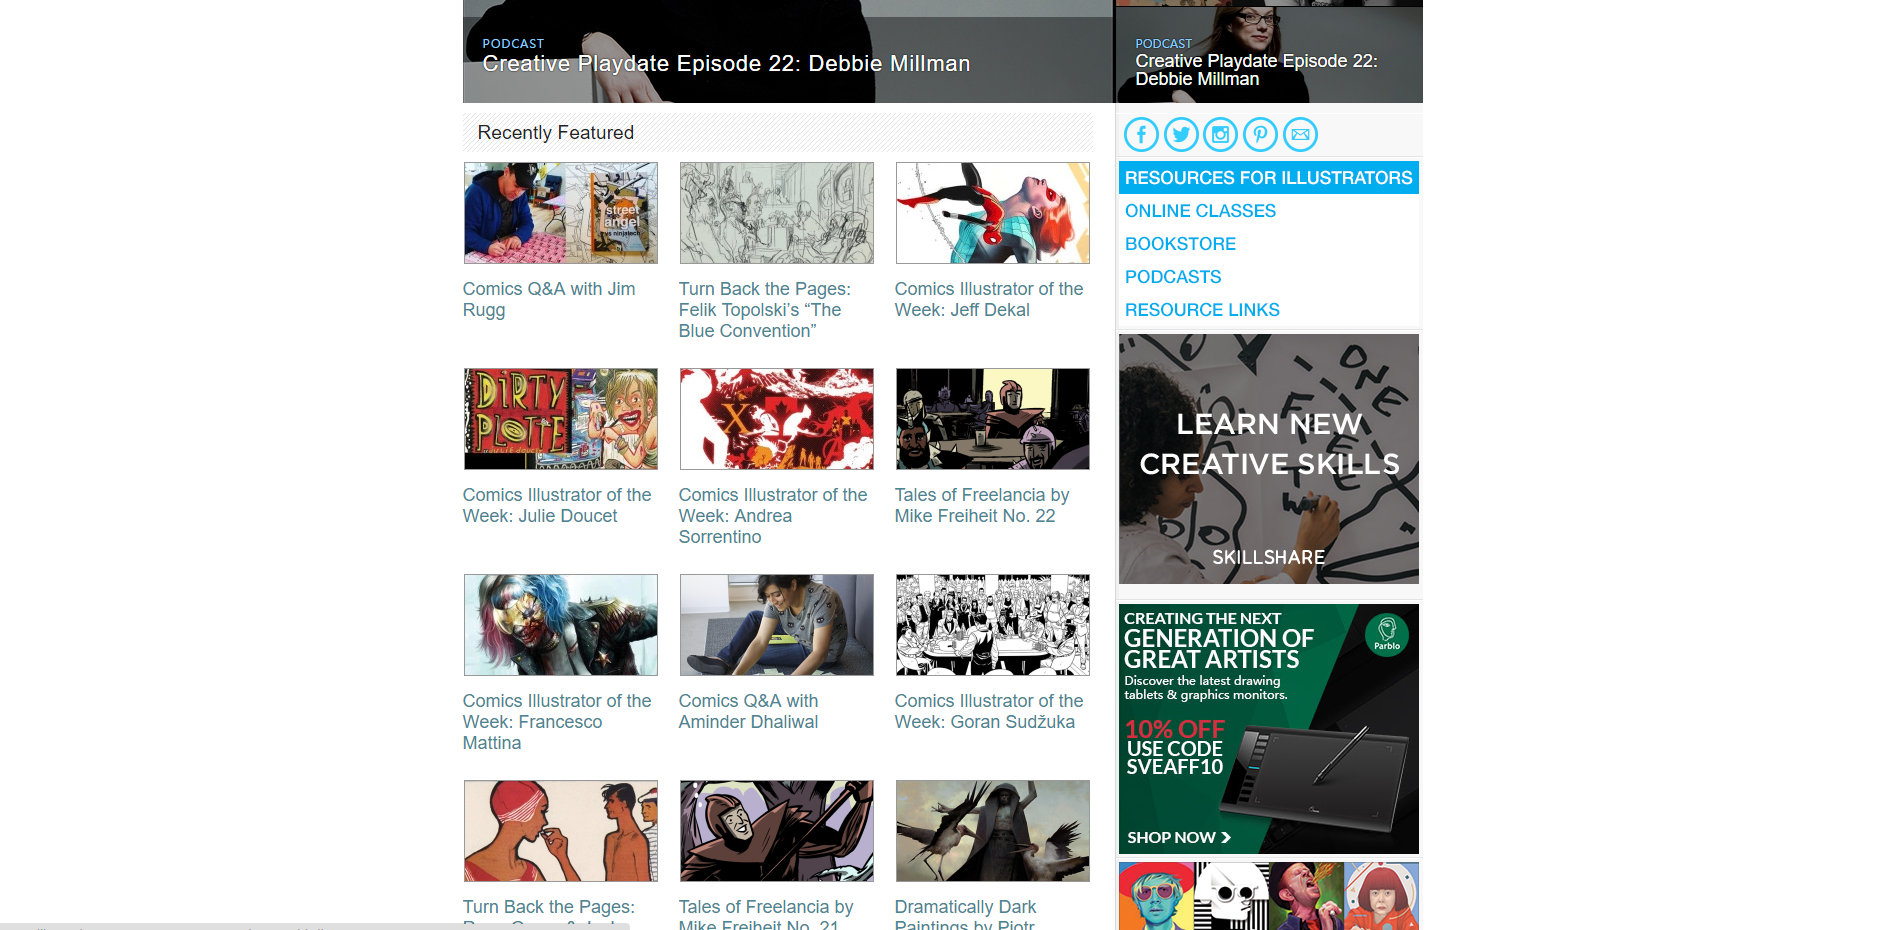The height and width of the screenshot is (930, 1886).
Task: Click the Goran Sudžuka ink drawing thumbnail
Action: pos(993,625)
